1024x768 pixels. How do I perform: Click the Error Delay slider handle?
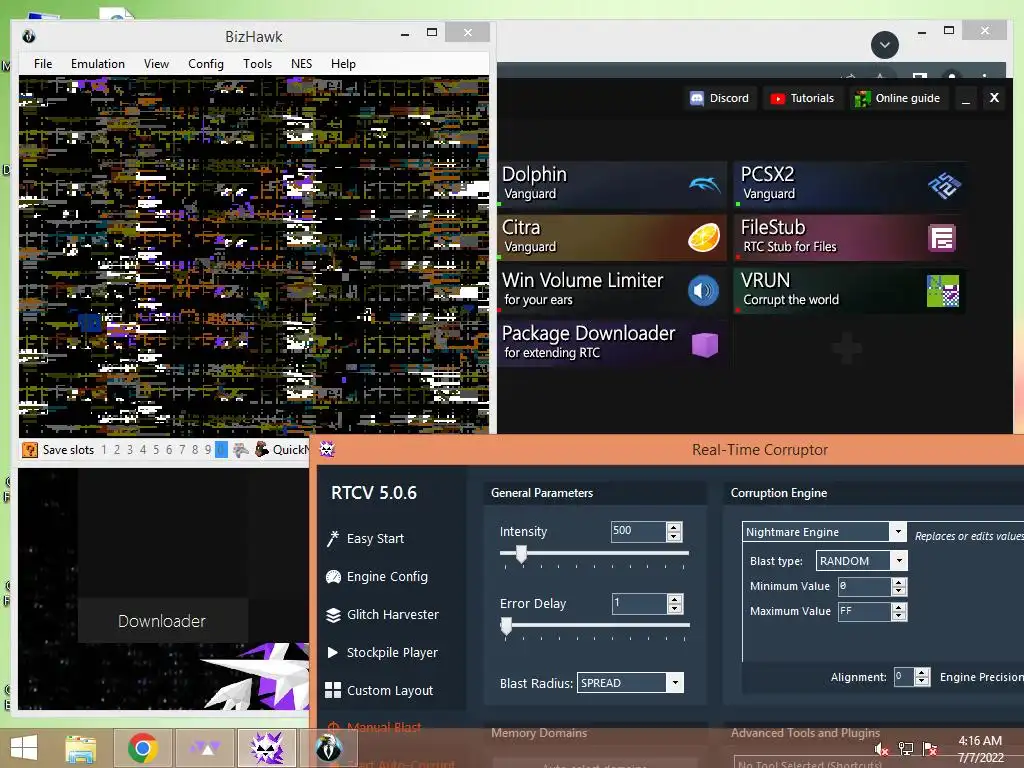[506, 626]
